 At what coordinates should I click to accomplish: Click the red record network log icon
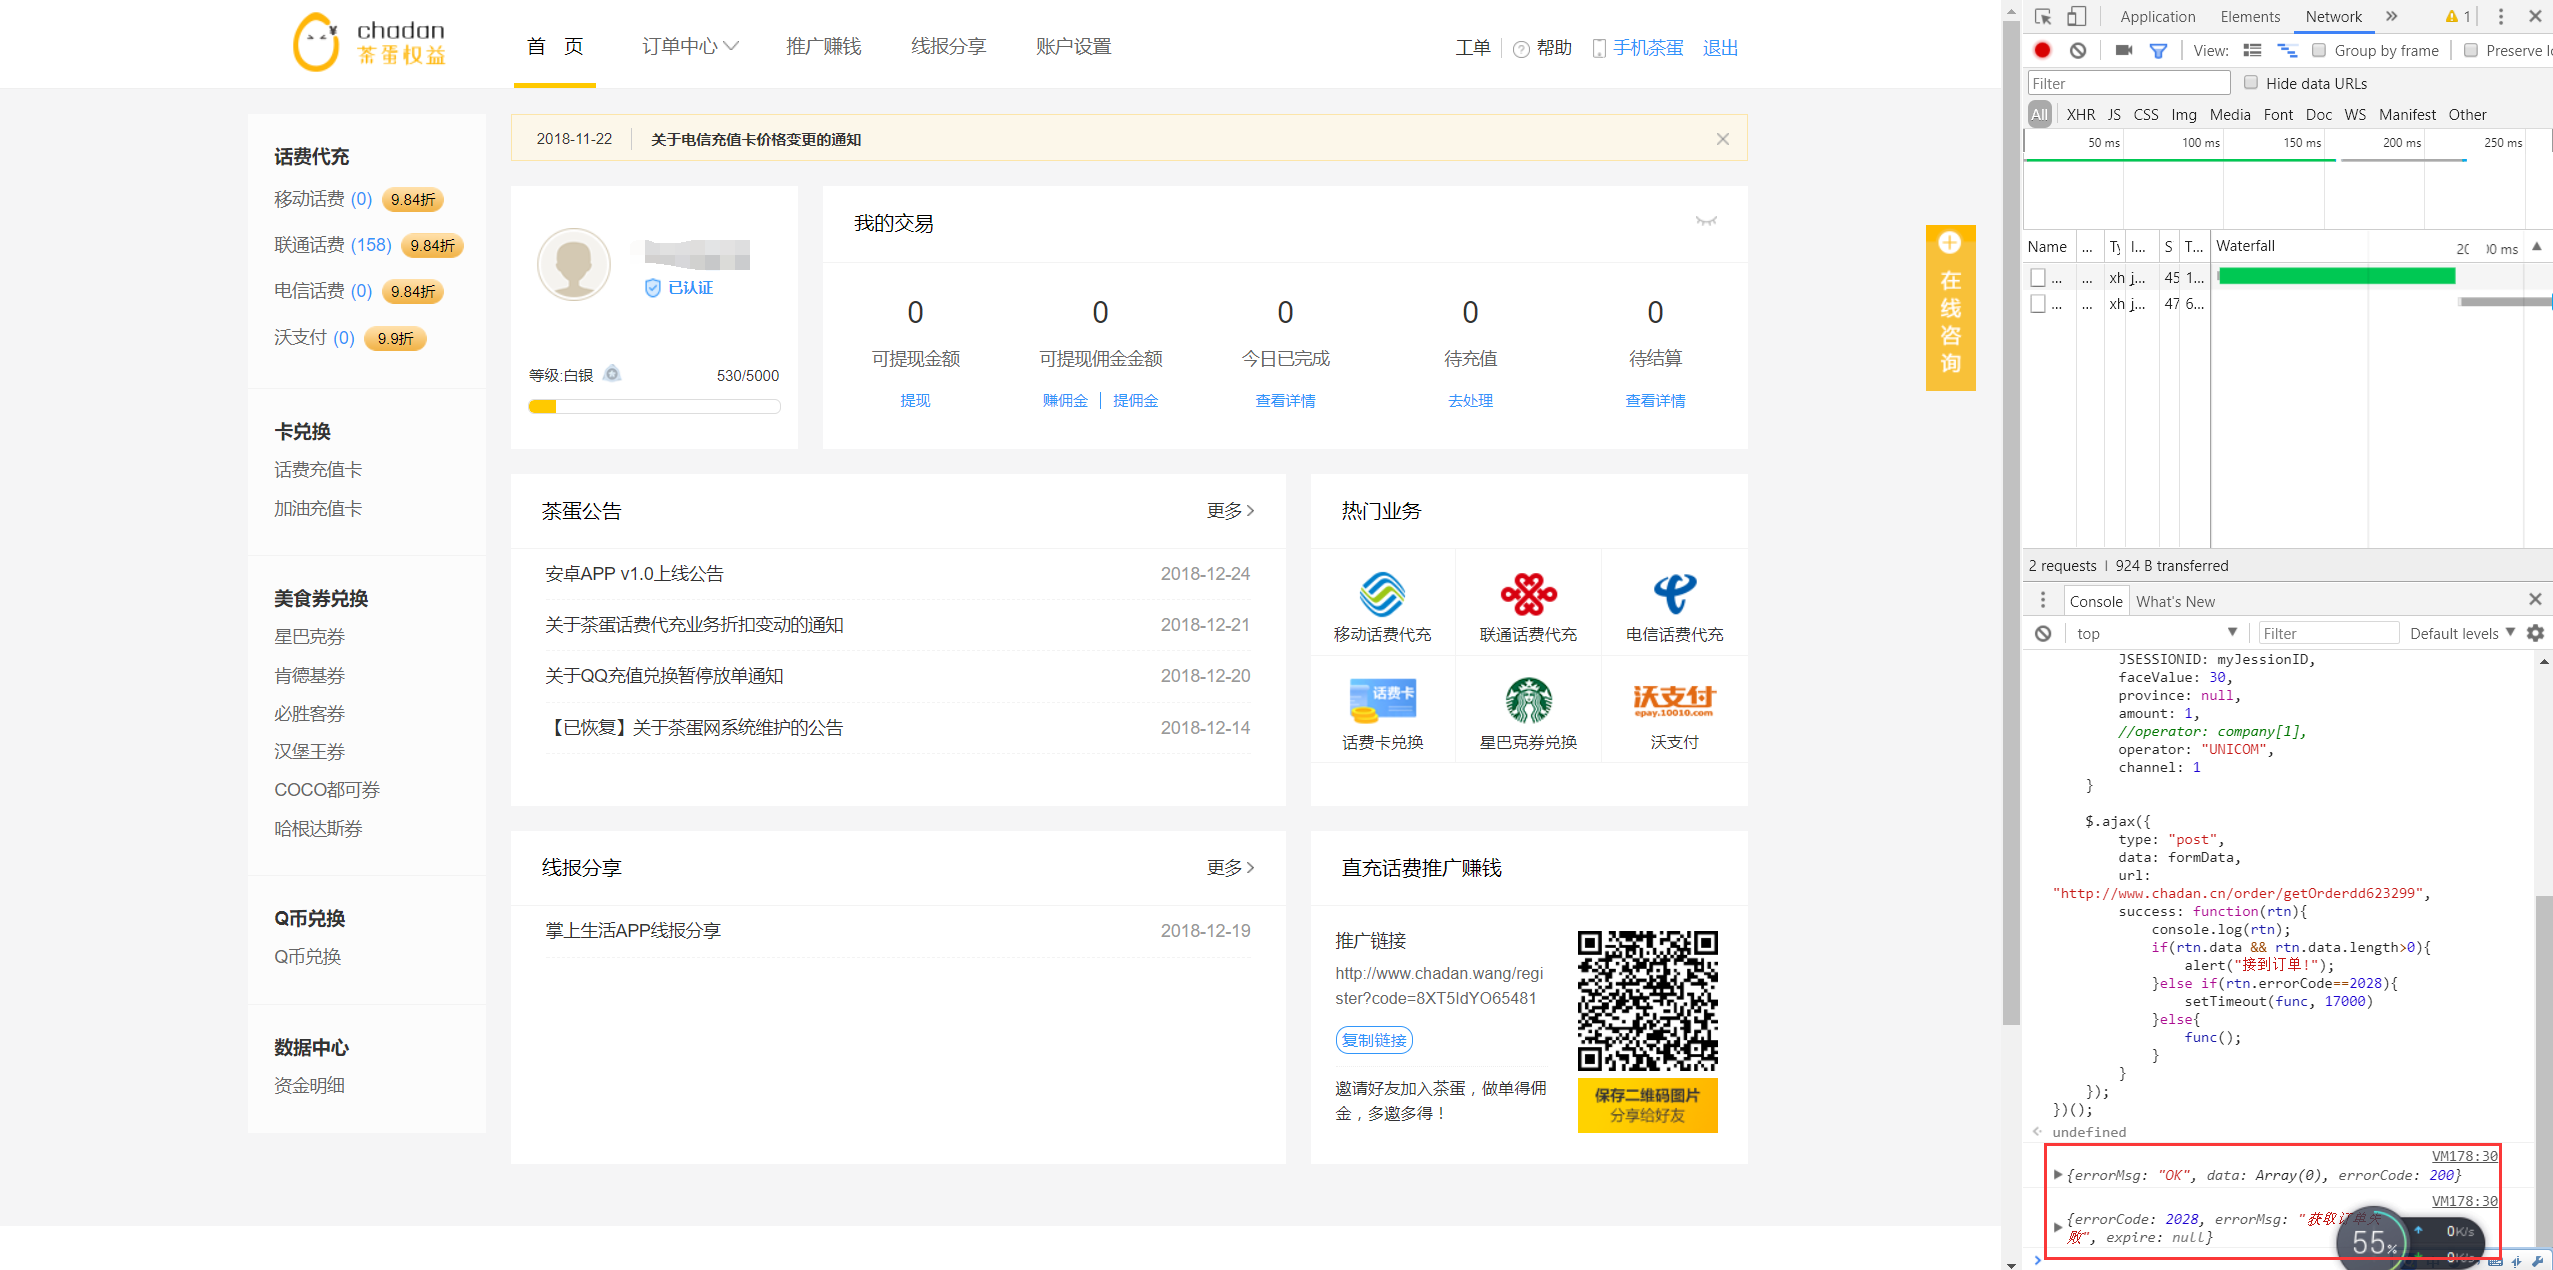point(2042,50)
